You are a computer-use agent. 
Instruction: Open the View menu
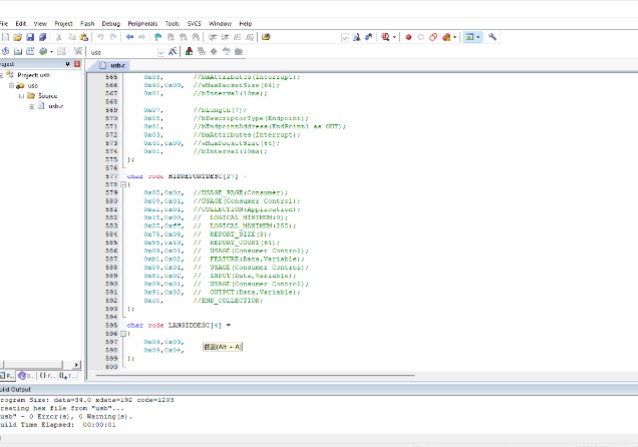[40, 24]
